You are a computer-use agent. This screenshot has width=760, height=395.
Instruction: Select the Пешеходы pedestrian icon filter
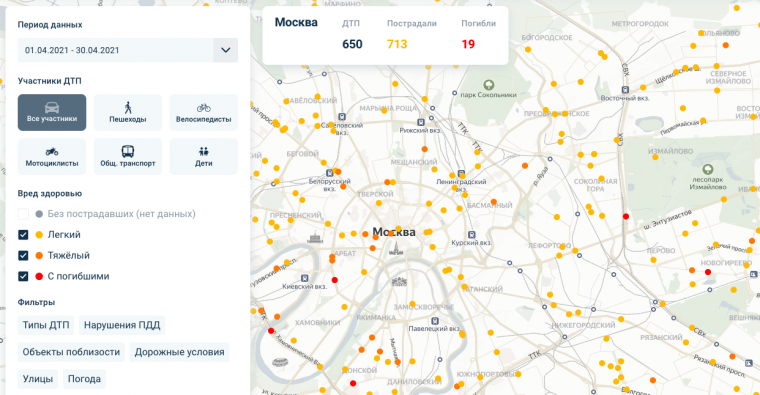[128, 107]
